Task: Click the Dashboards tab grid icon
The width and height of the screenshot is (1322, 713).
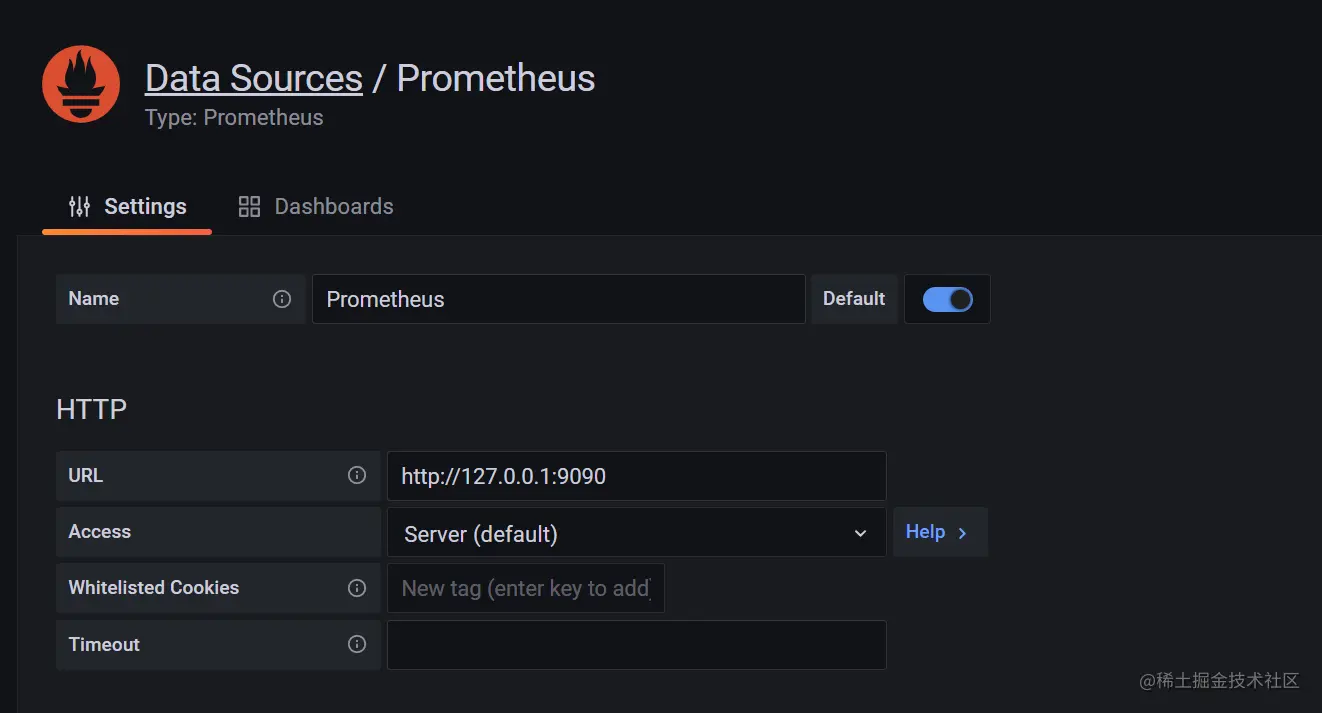Action: 249,207
